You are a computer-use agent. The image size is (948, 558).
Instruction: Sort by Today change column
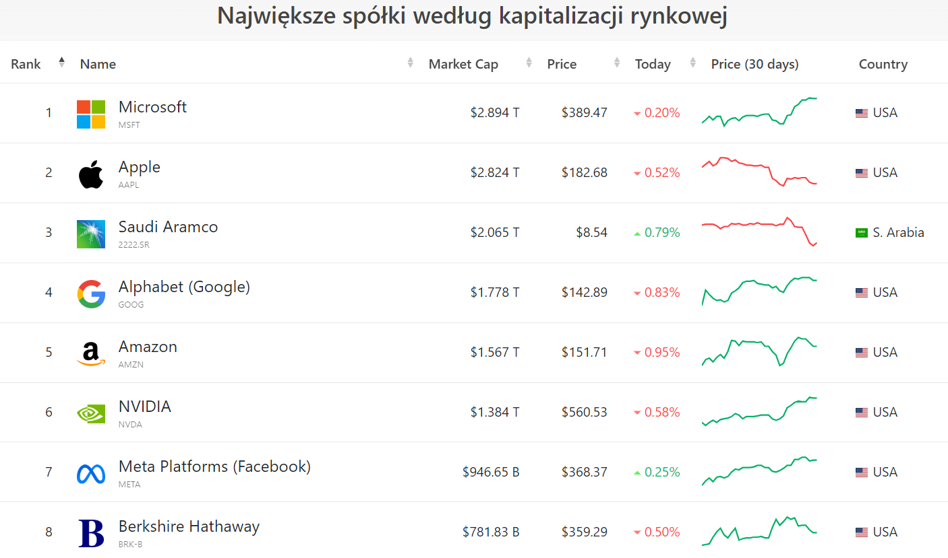coord(653,64)
